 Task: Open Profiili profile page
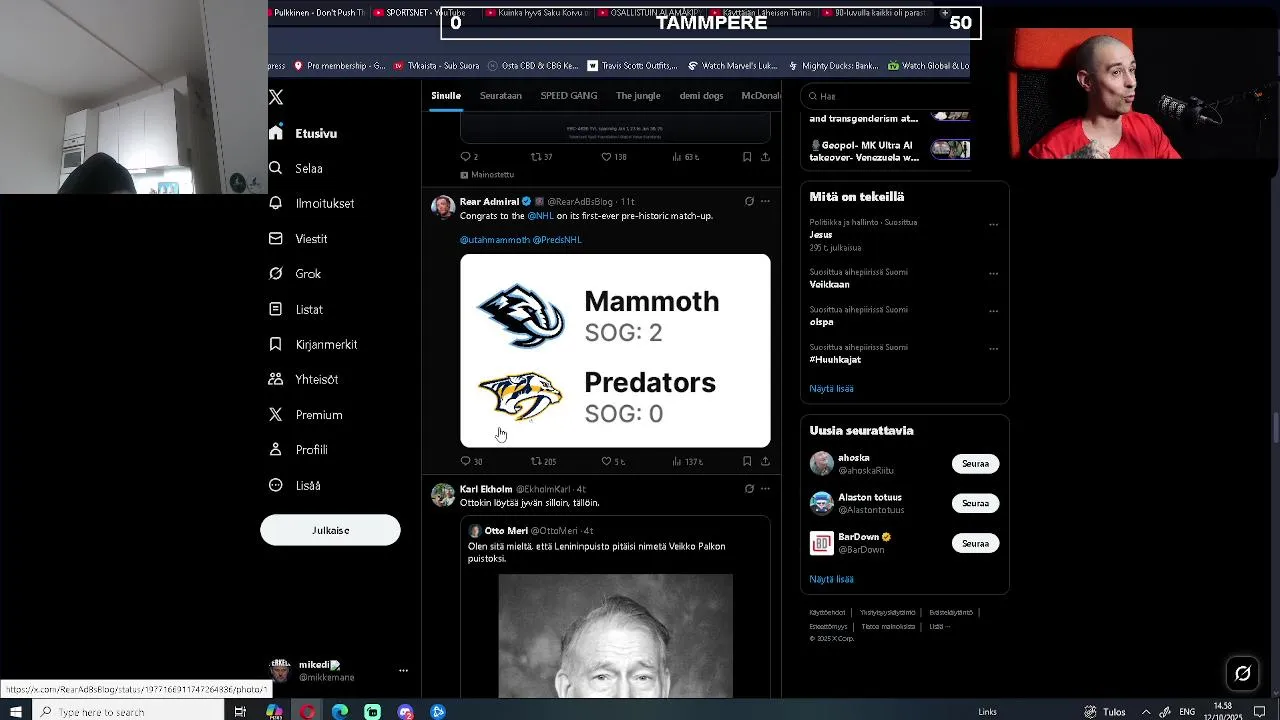[x=298, y=450]
